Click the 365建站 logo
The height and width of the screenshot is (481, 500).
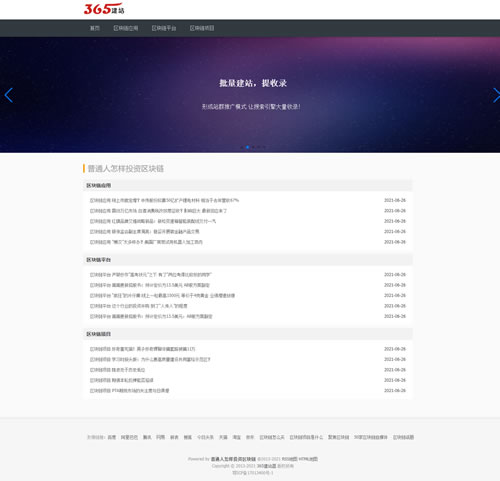pyautogui.click(x=104, y=9)
